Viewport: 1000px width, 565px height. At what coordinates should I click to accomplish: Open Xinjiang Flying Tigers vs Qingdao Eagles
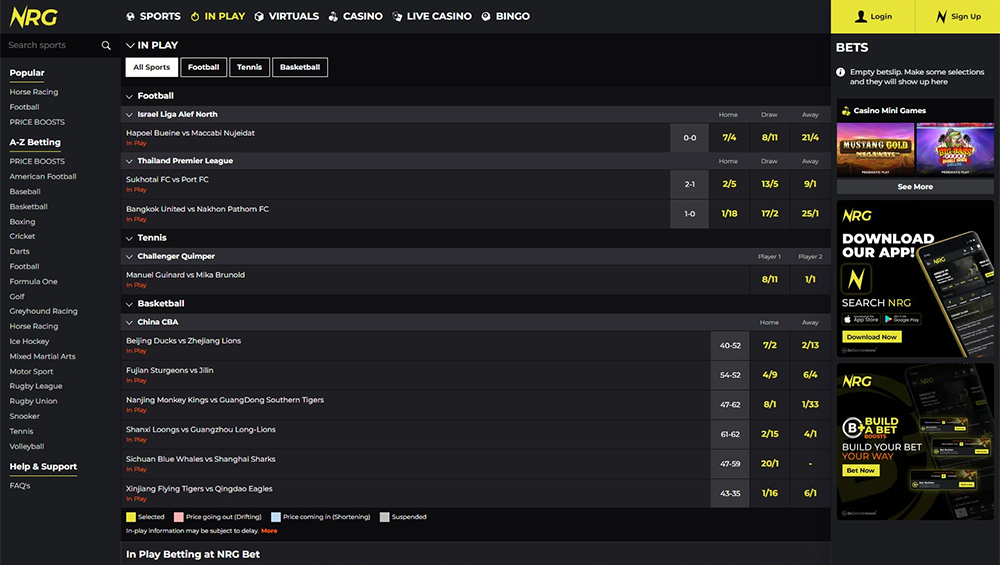(x=199, y=489)
